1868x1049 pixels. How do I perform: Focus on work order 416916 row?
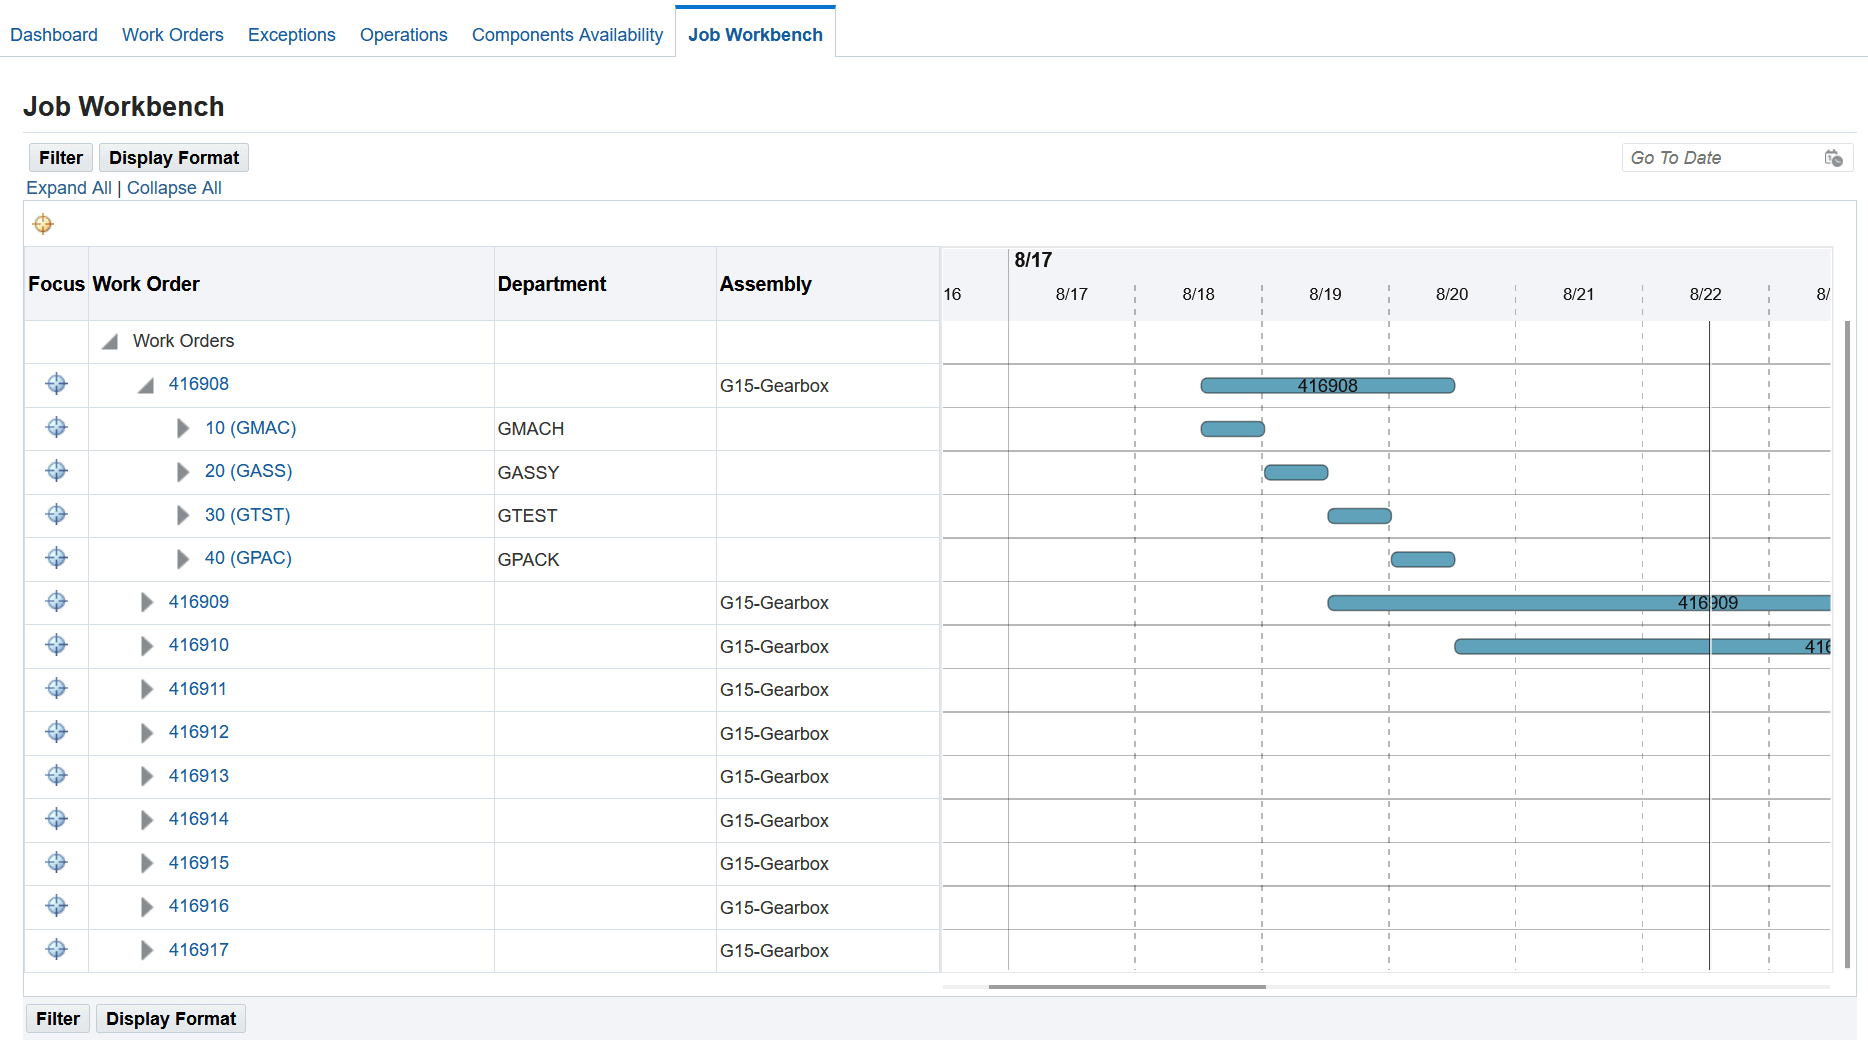(57, 906)
